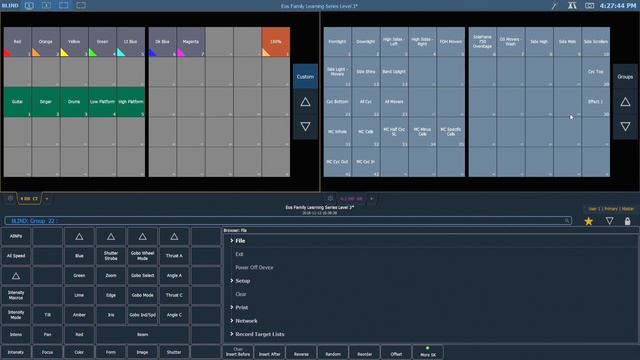Open the Shutter parameter category
Viewport: 640px width, 360px height.
(174, 352)
